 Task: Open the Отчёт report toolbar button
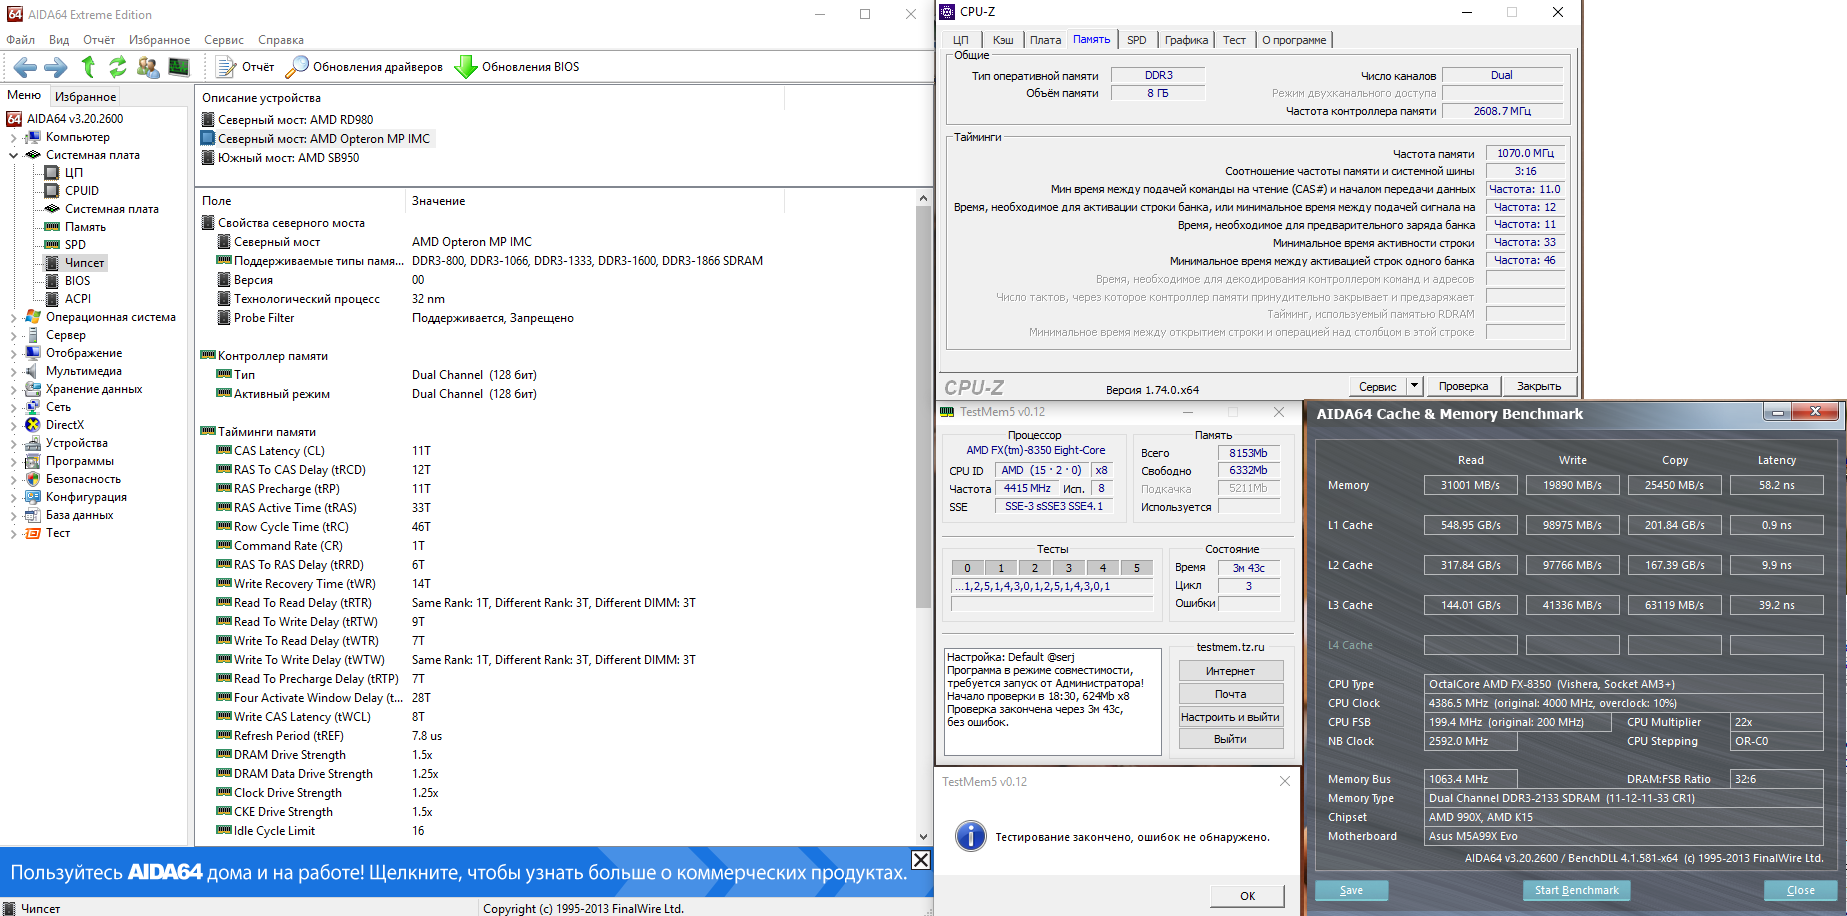[246, 67]
